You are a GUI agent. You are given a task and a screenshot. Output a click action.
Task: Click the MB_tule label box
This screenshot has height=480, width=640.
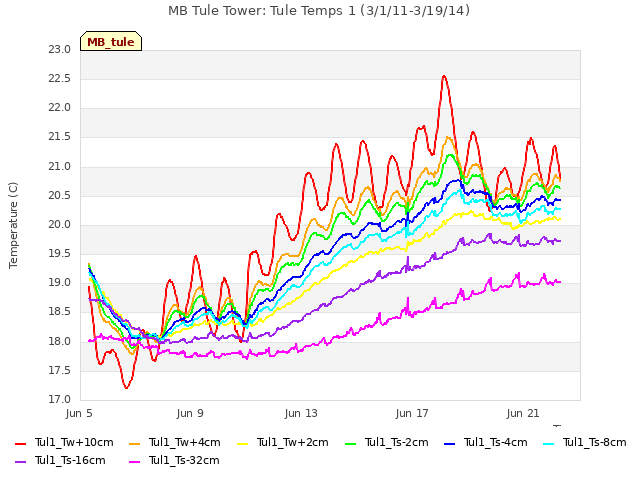point(111,41)
